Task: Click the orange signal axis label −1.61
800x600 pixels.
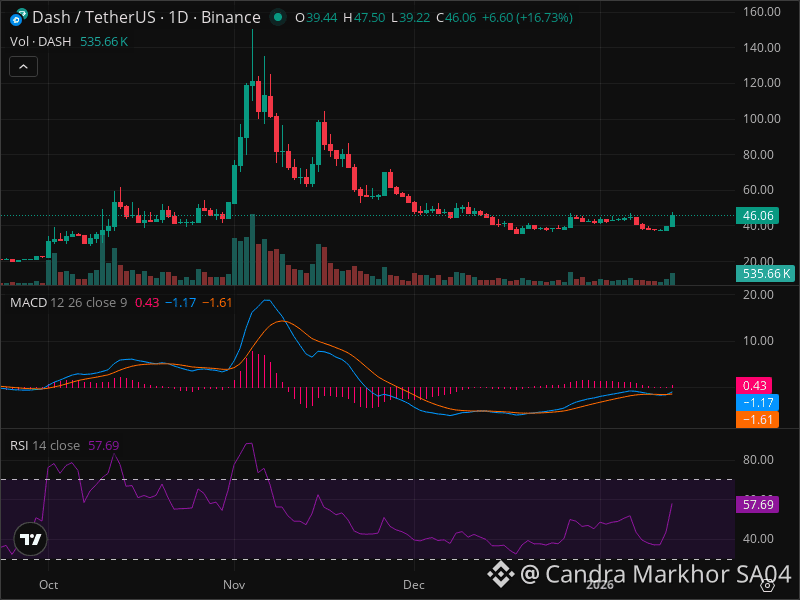Action: pos(757,419)
